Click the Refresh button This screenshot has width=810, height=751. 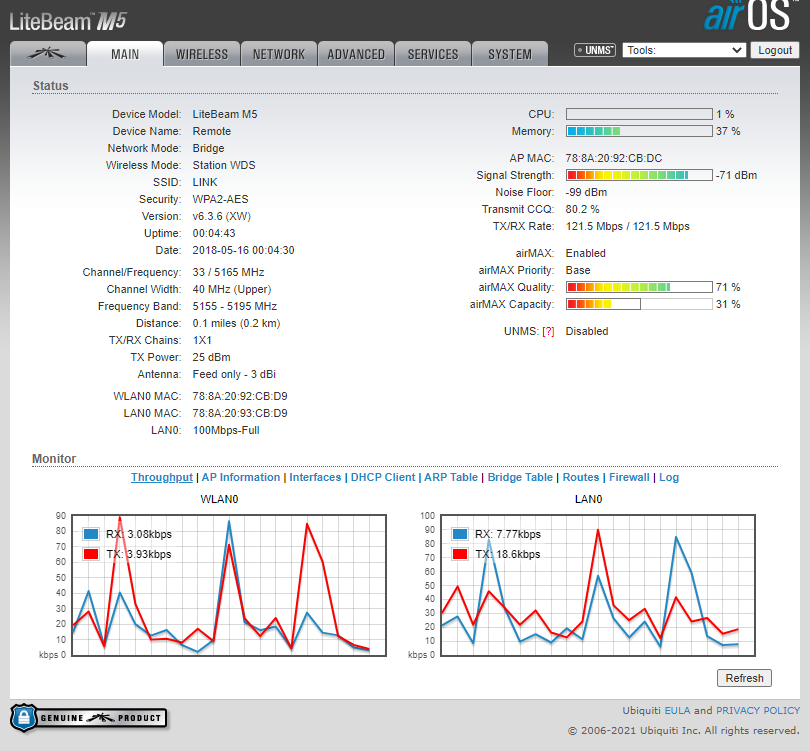tap(744, 678)
